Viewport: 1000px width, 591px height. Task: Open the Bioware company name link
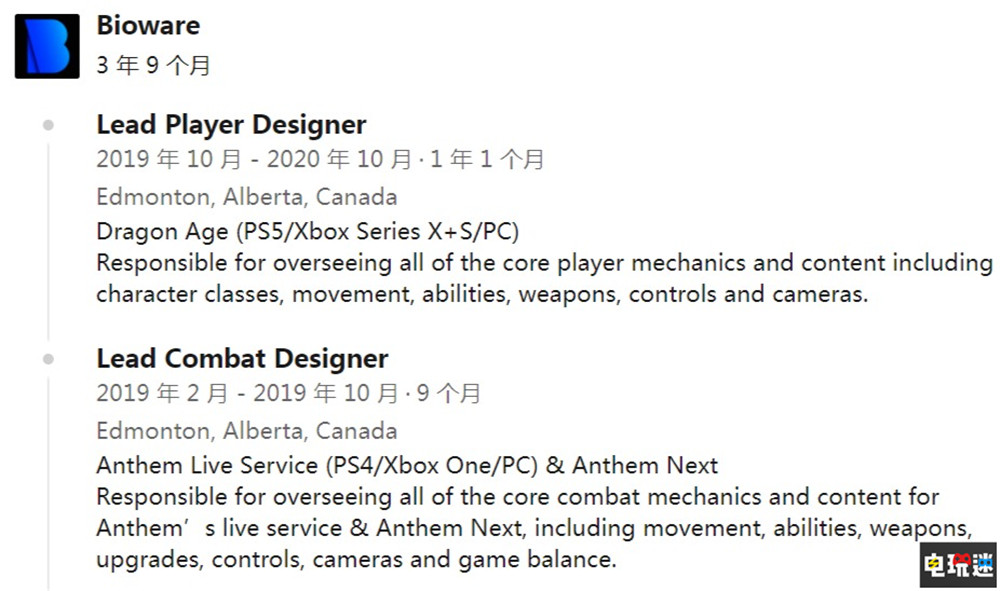pos(148,25)
